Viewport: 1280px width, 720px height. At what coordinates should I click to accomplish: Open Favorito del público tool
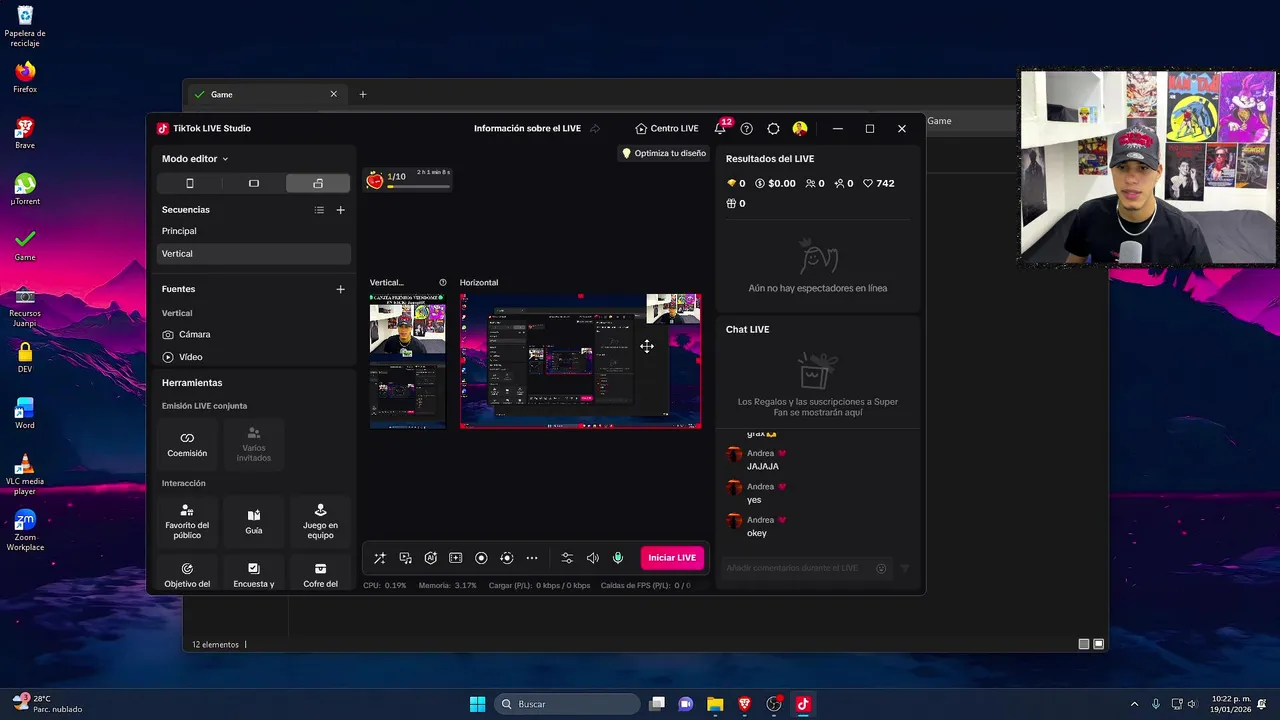187,521
